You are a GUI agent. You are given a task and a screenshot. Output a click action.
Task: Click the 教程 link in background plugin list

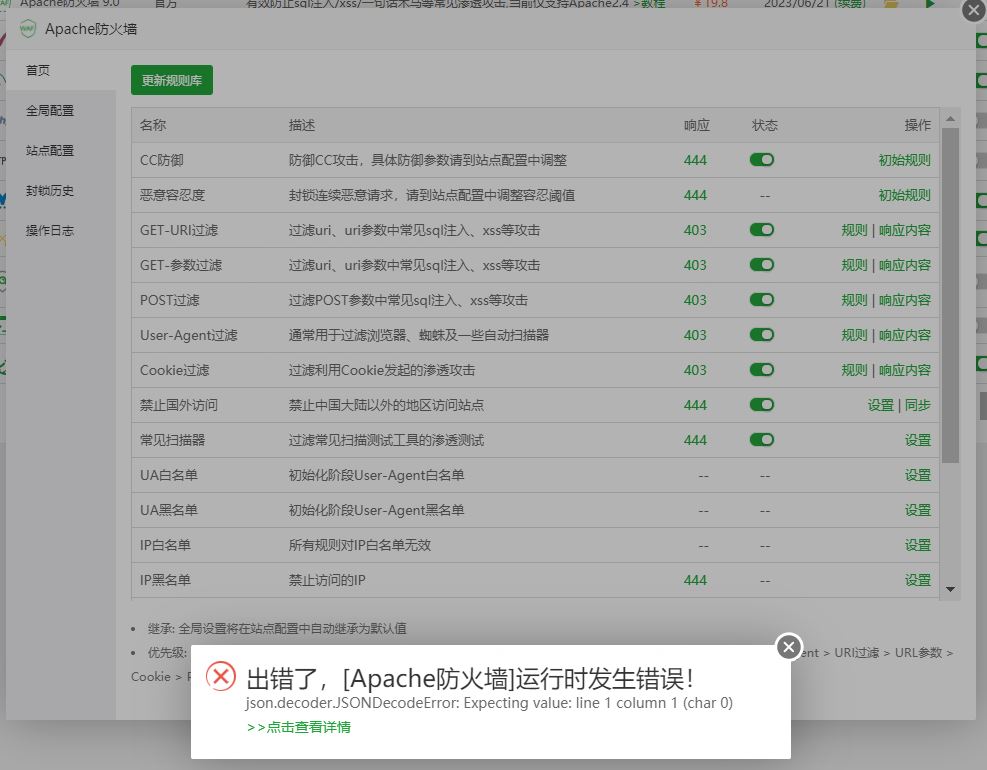pos(653,4)
